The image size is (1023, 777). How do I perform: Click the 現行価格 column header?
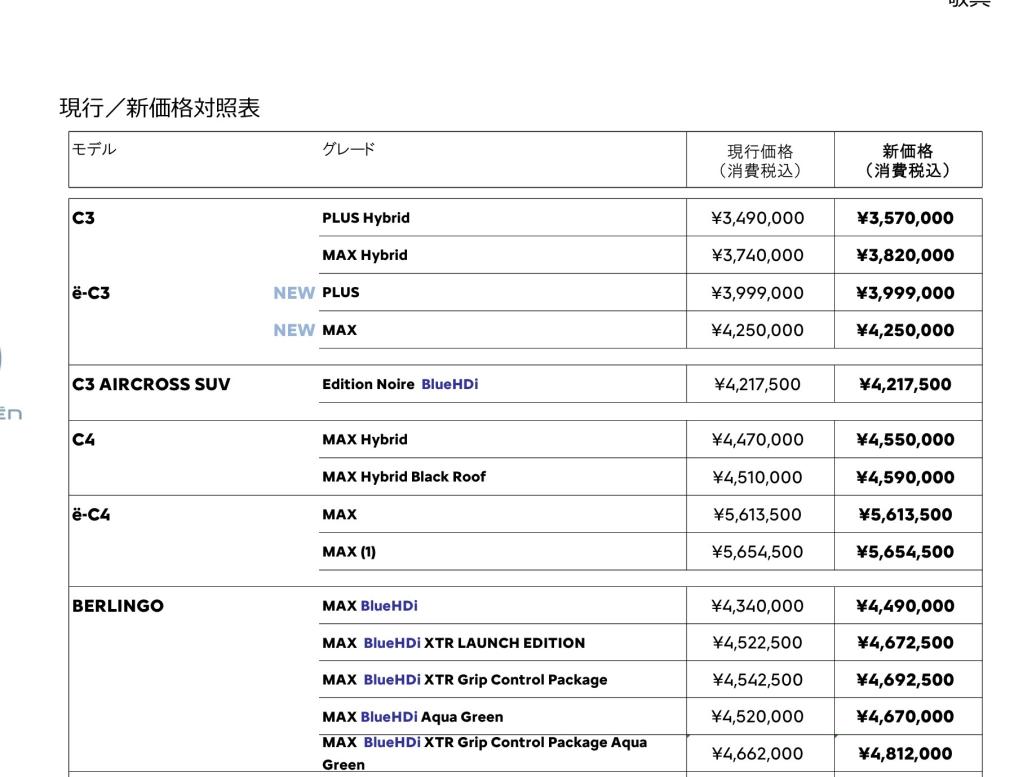click(760, 161)
